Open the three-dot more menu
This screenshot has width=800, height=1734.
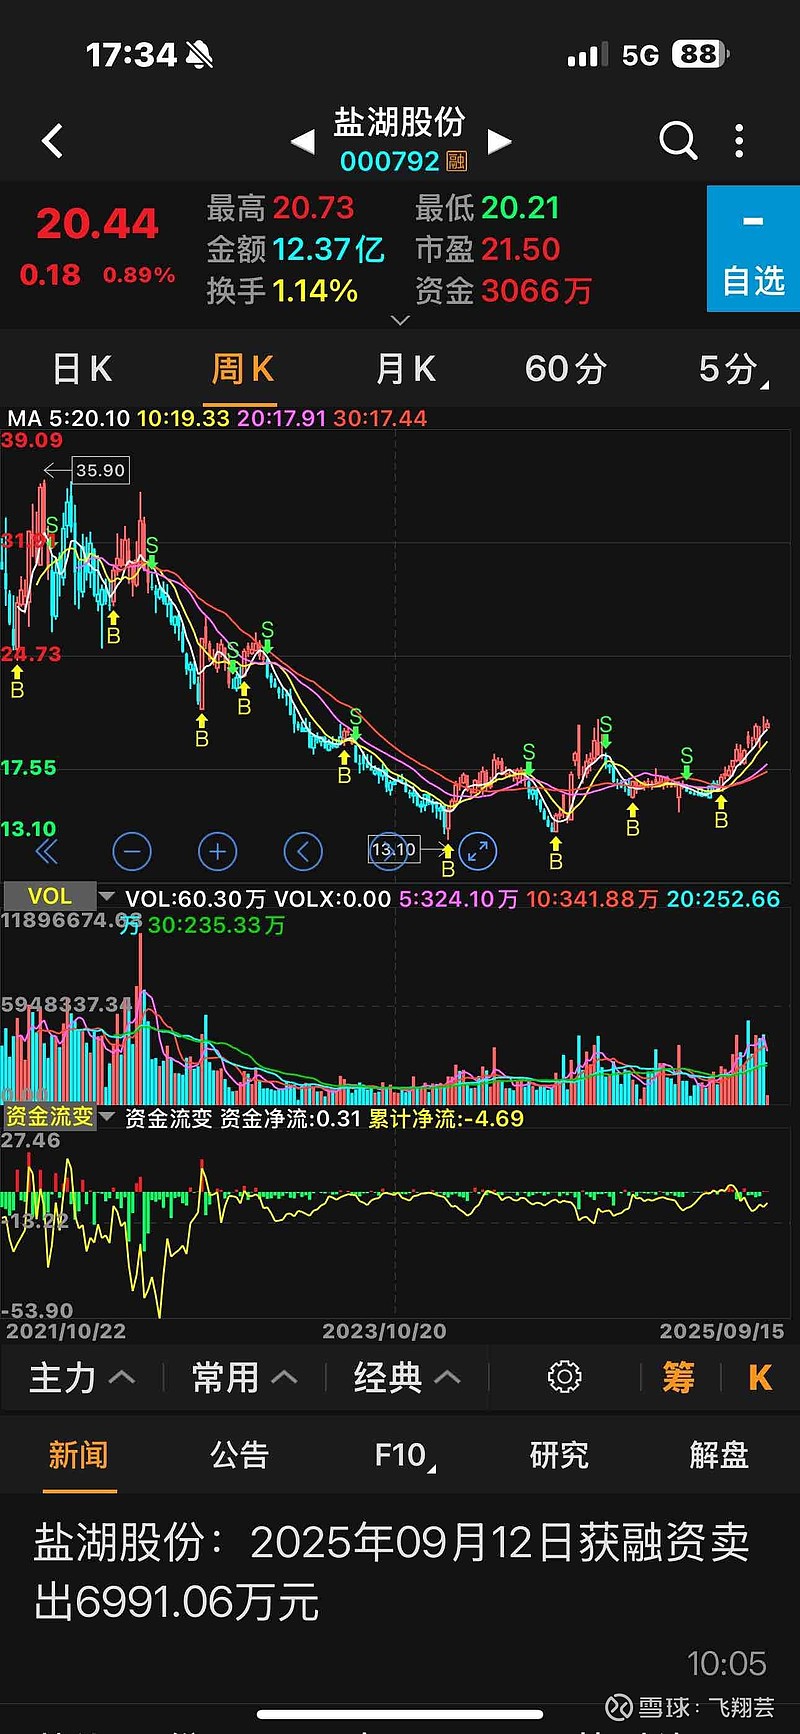click(x=740, y=141)
